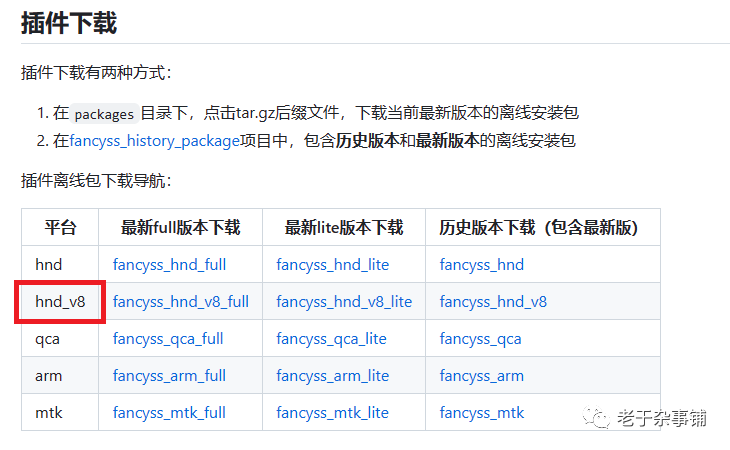This screenshot has width=730, height=450.
Task: Click the 历史版本下载 column header
Action: tap(543, 228)
